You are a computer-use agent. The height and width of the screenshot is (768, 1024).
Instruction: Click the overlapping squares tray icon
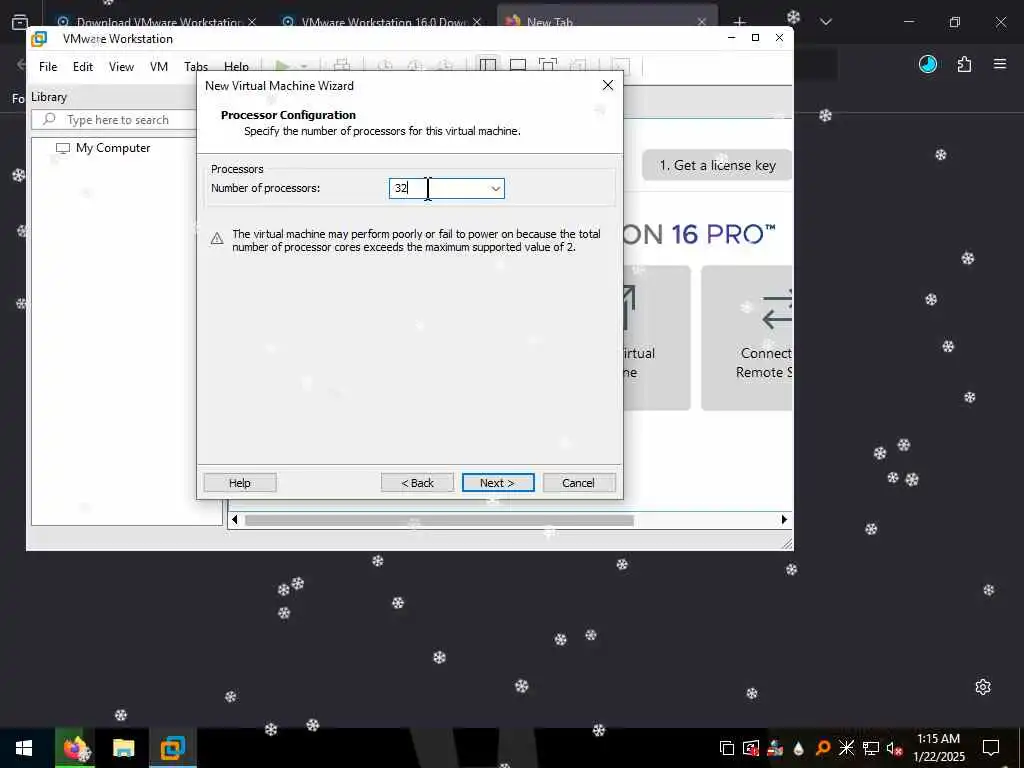click(x=726, y=748)
